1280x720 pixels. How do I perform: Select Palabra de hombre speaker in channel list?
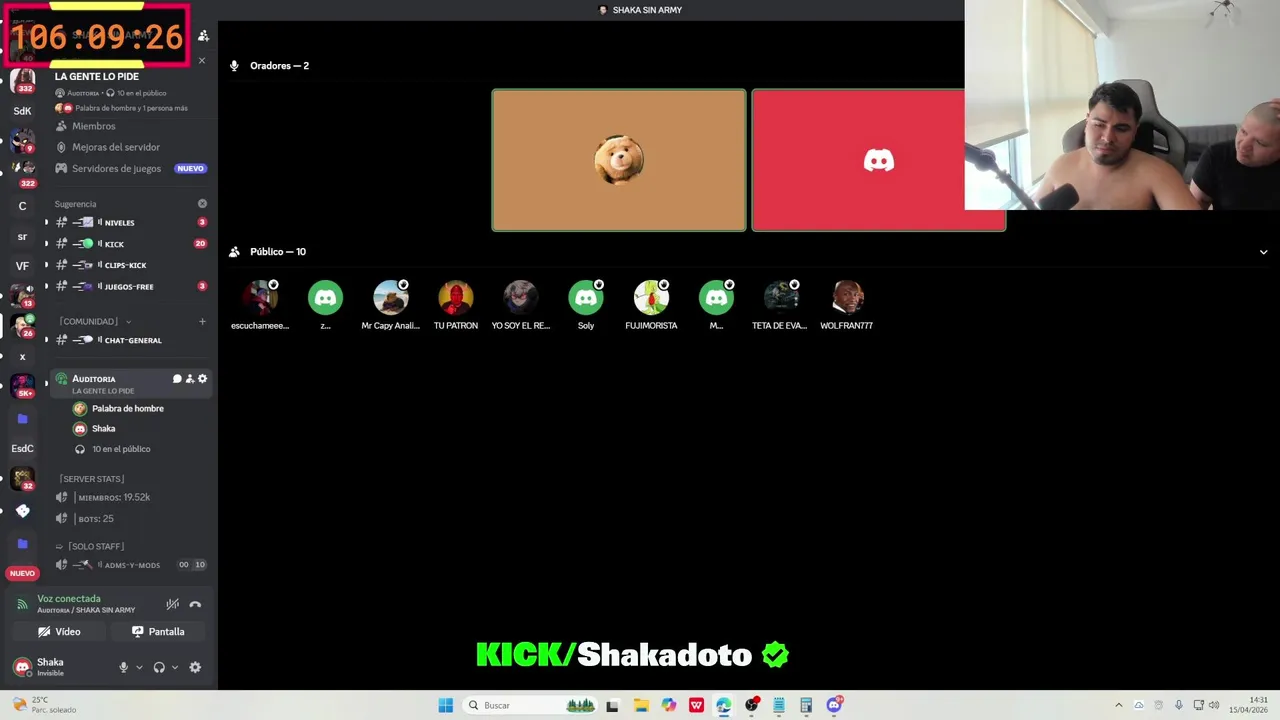[130, 408]
